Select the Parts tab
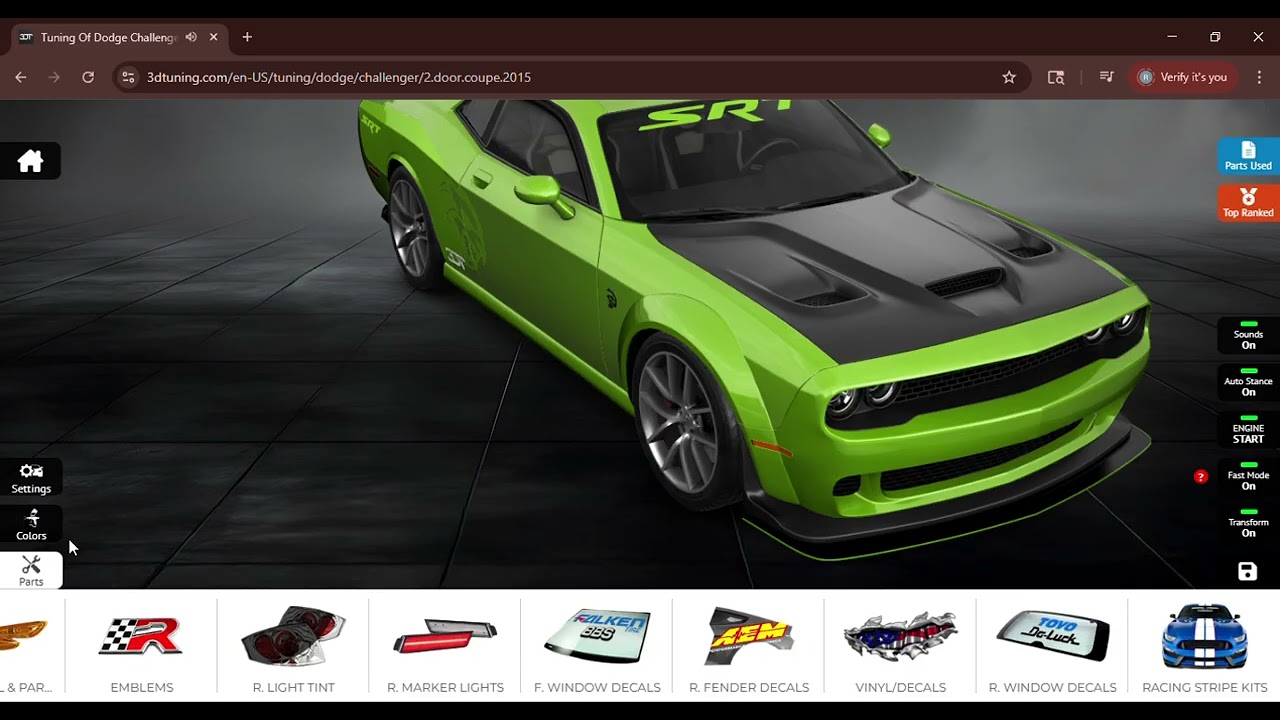Image resolution: width=1280 pixels, height=720 pixels. point(31,571)
